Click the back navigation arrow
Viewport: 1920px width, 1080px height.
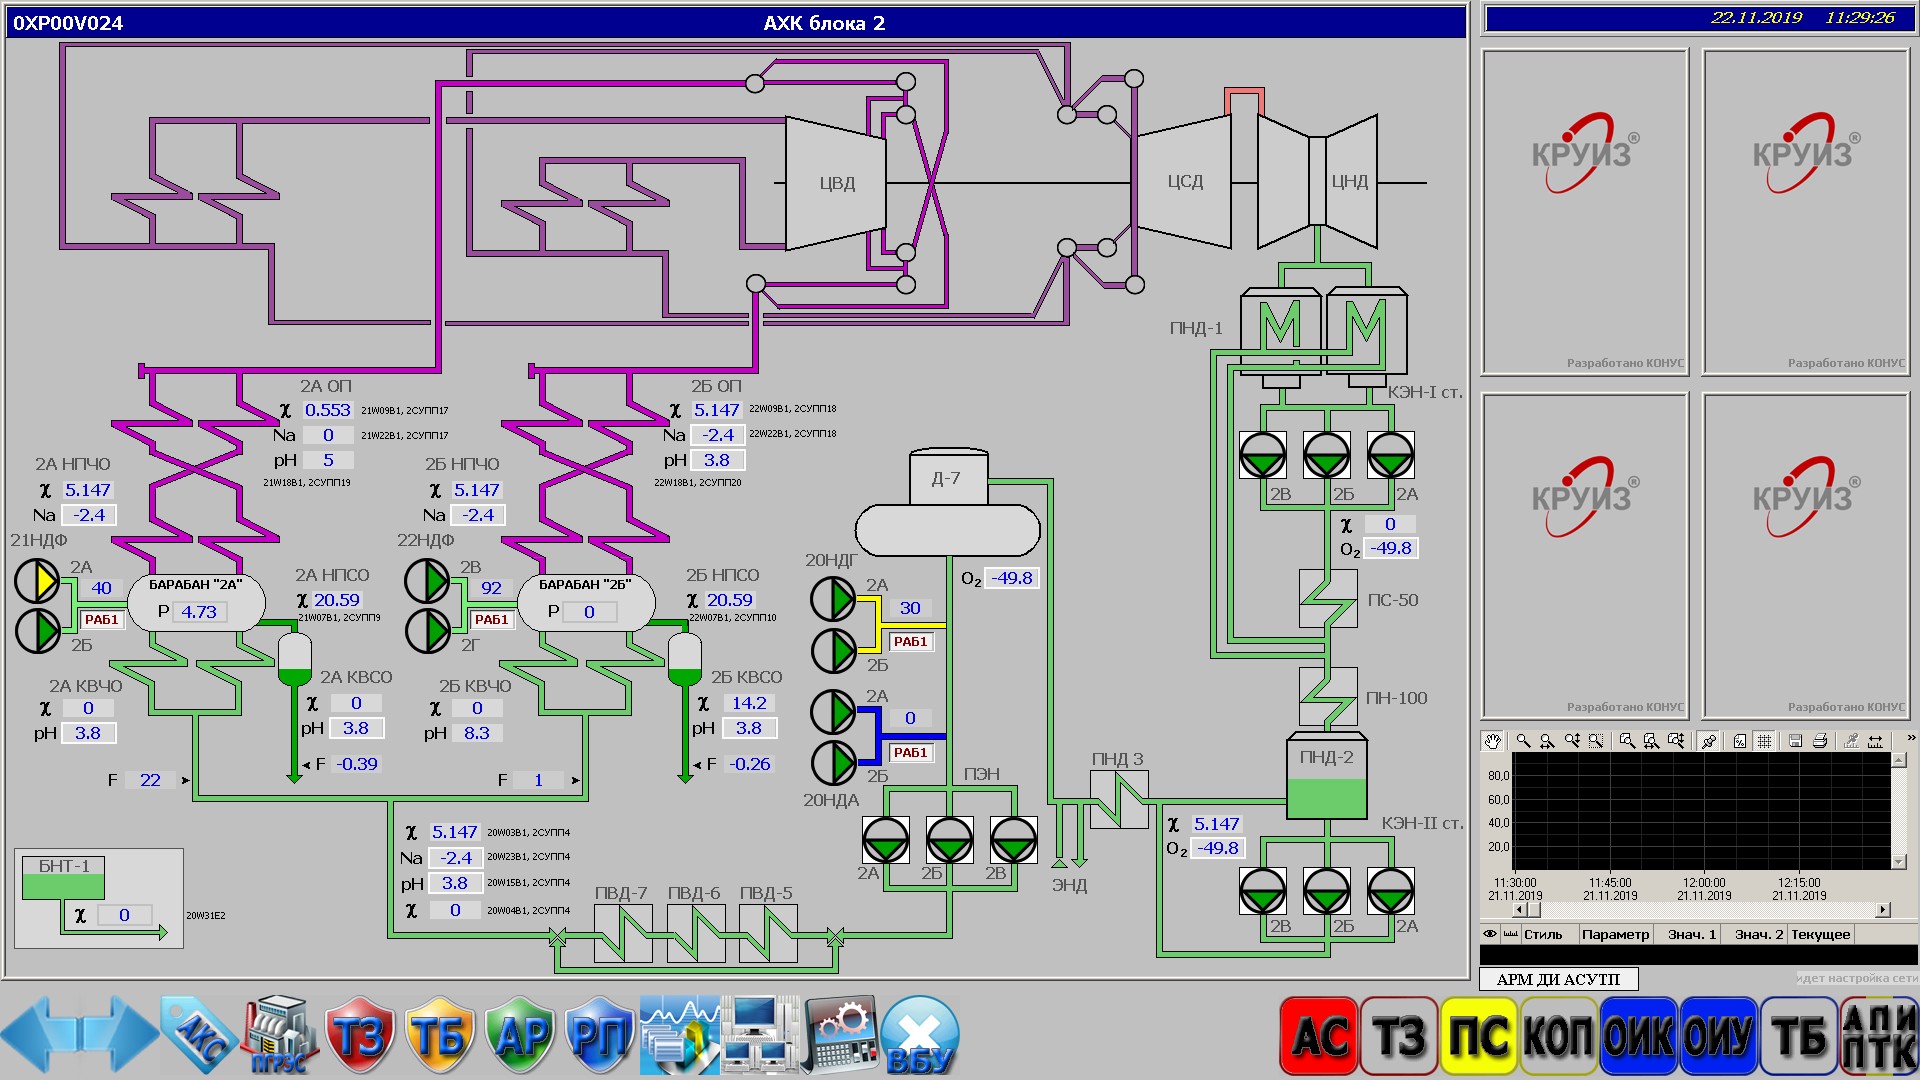tap(38, 1034)
